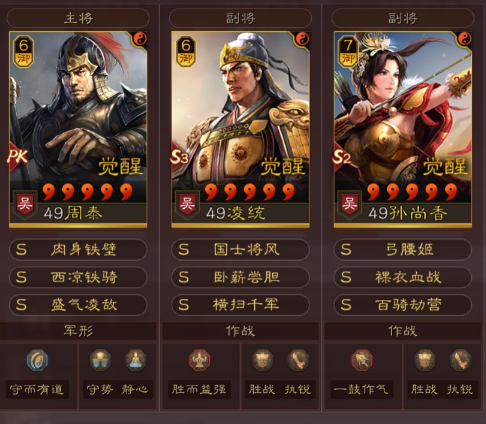Screen dimensions: 486x424
Task: Click the yin-yang icon on 孙尚香's card
Action: (465, 39)
